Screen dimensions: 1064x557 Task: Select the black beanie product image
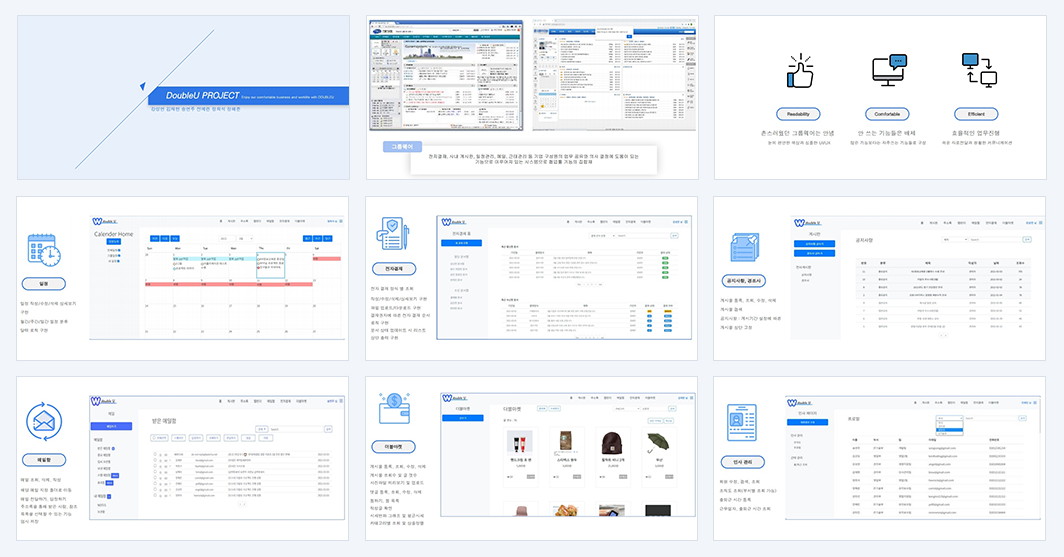click(x=613, y=443)
